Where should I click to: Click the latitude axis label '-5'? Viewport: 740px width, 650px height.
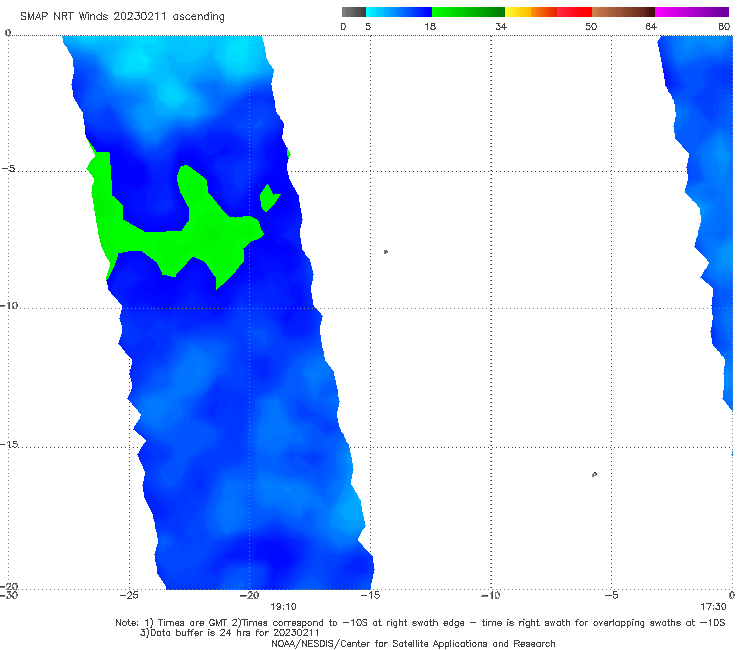click(8, 169)
